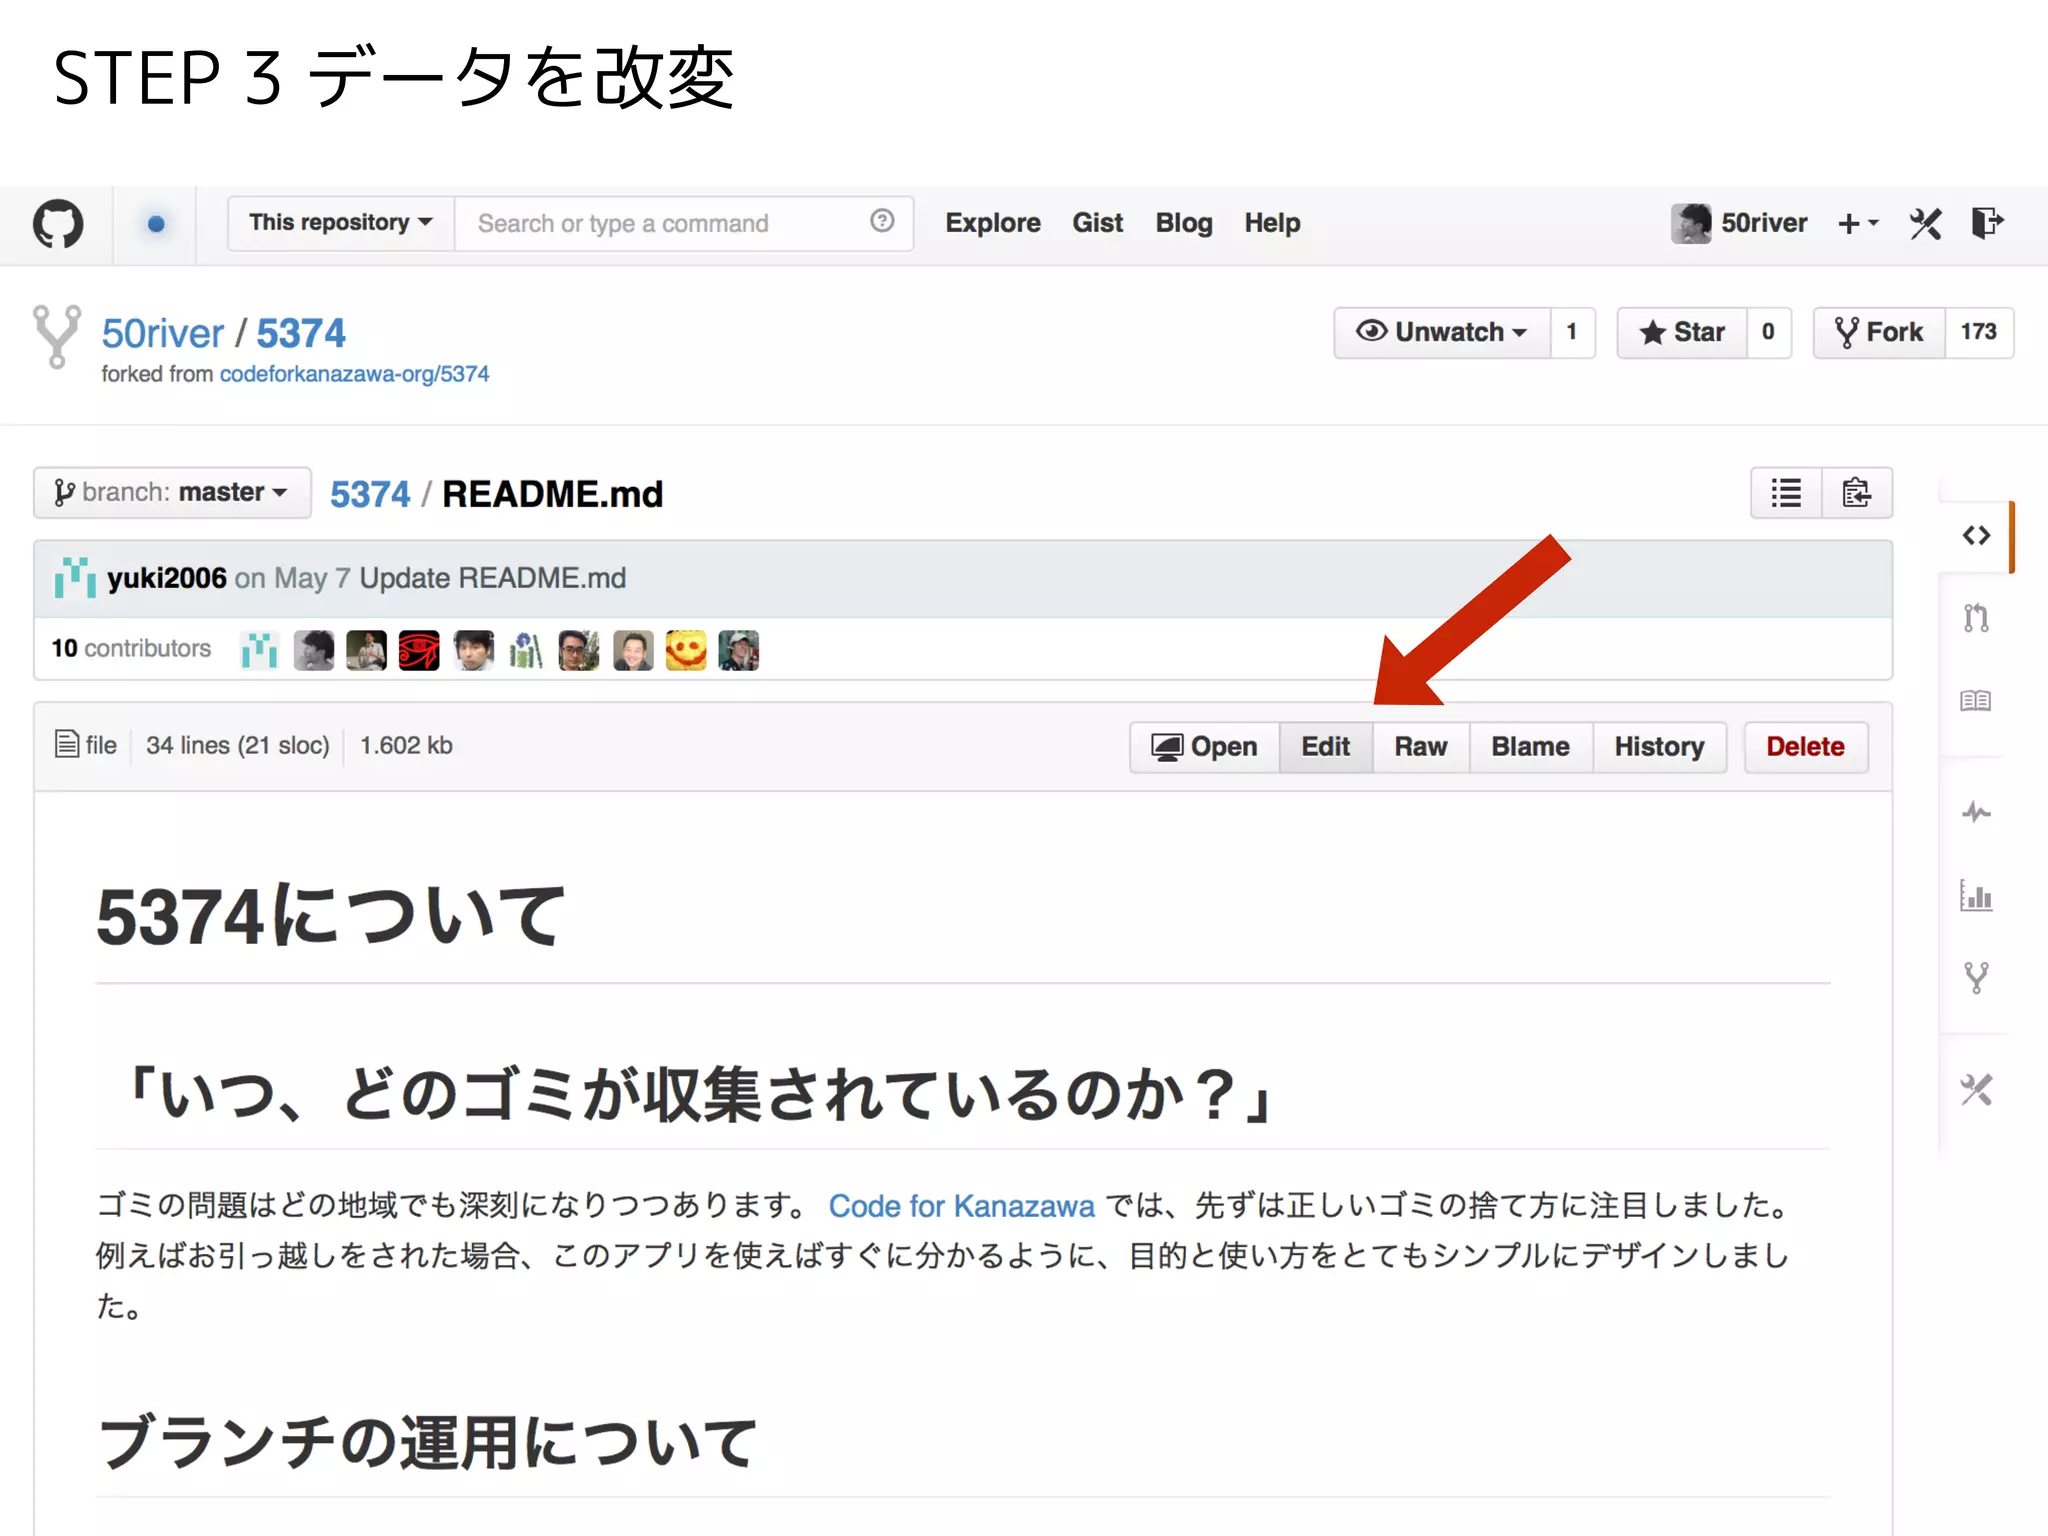
Task: Open repository Settings sidebar tools icon
Action: (1976, 1089)
